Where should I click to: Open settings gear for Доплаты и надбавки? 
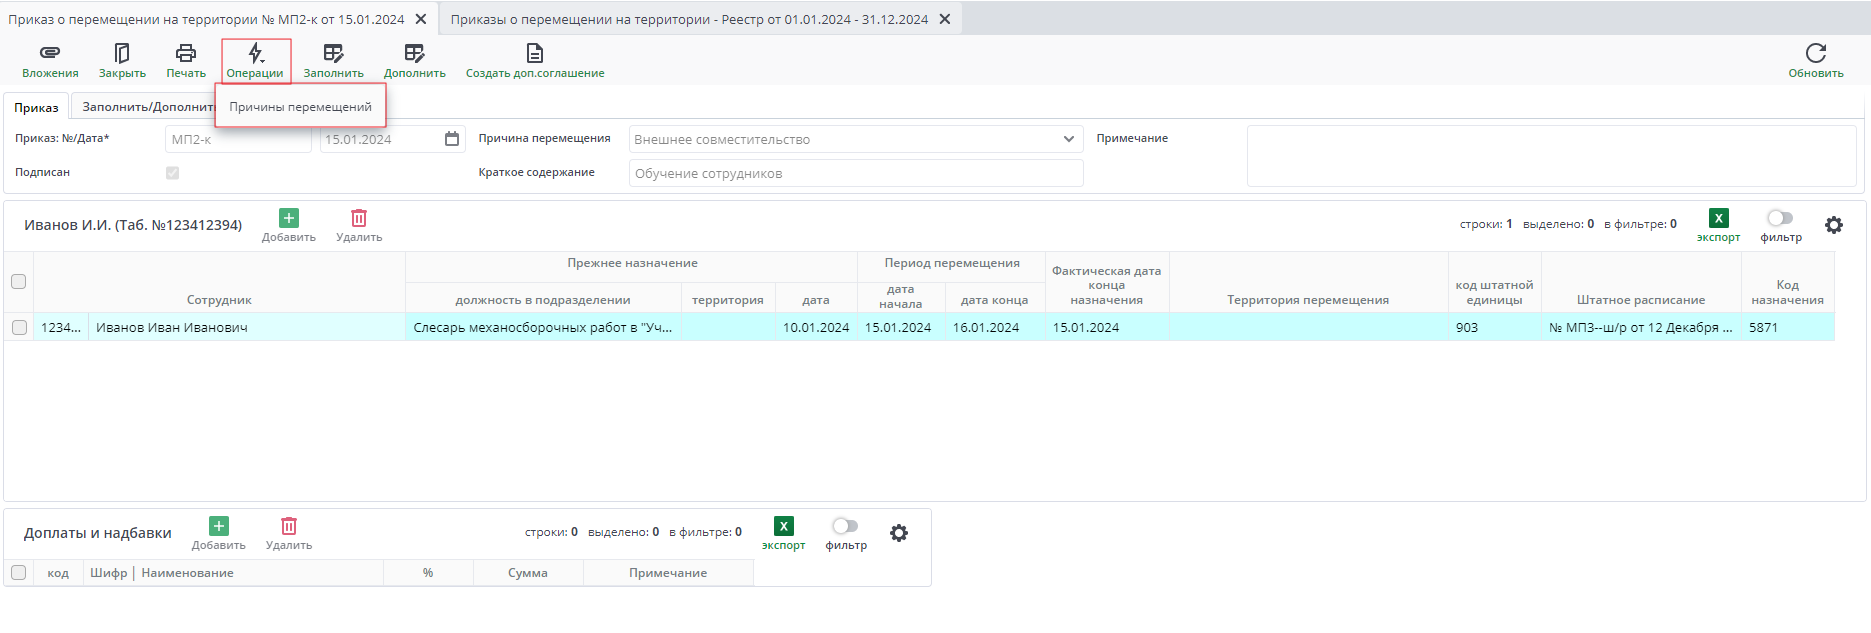pos(899,534)
